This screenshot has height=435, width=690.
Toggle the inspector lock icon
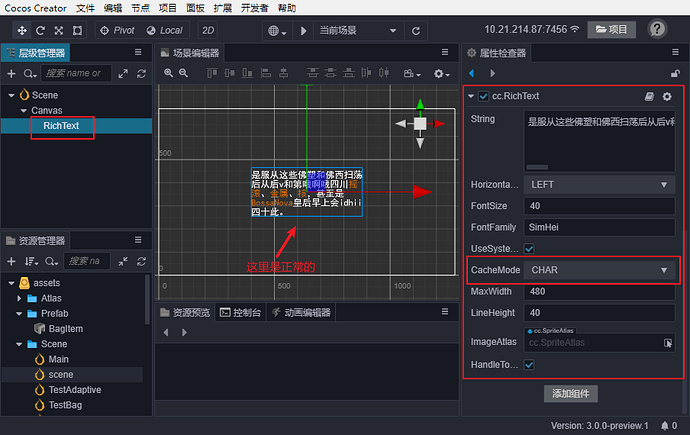point(675,73)
